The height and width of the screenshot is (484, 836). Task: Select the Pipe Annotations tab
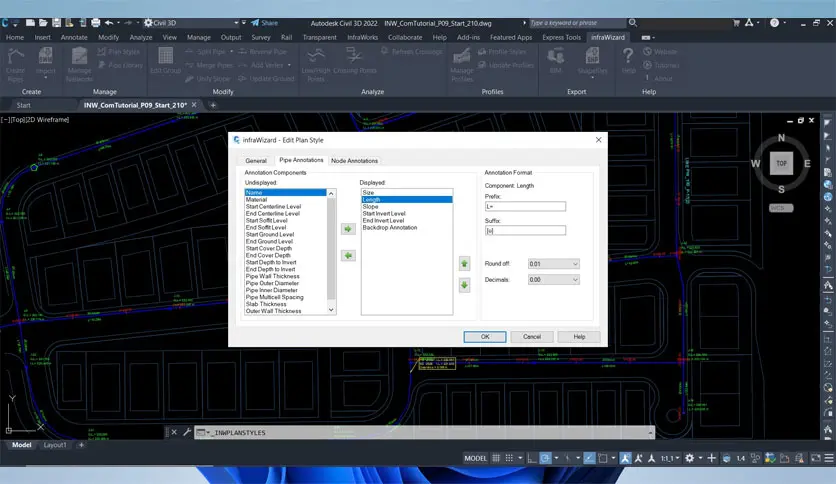point(301,160)
